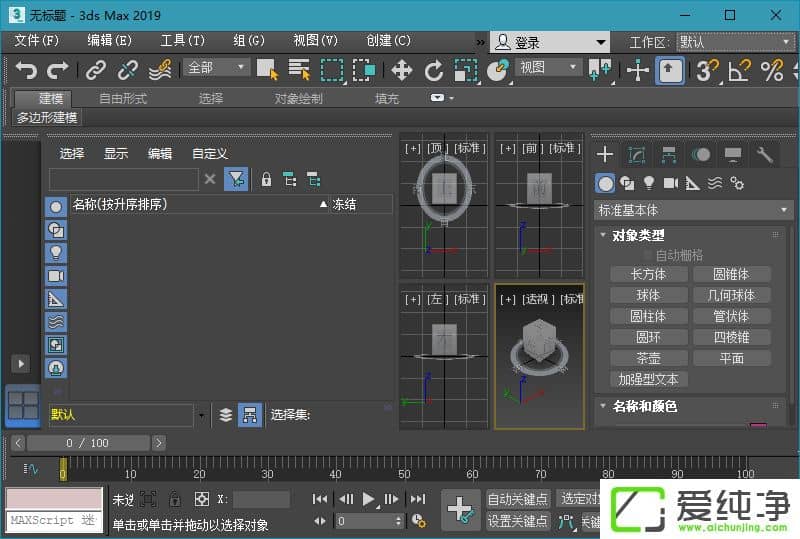
Task: Open the Scene Explorer 自定义 menu
Action: (x=210, y=154)
